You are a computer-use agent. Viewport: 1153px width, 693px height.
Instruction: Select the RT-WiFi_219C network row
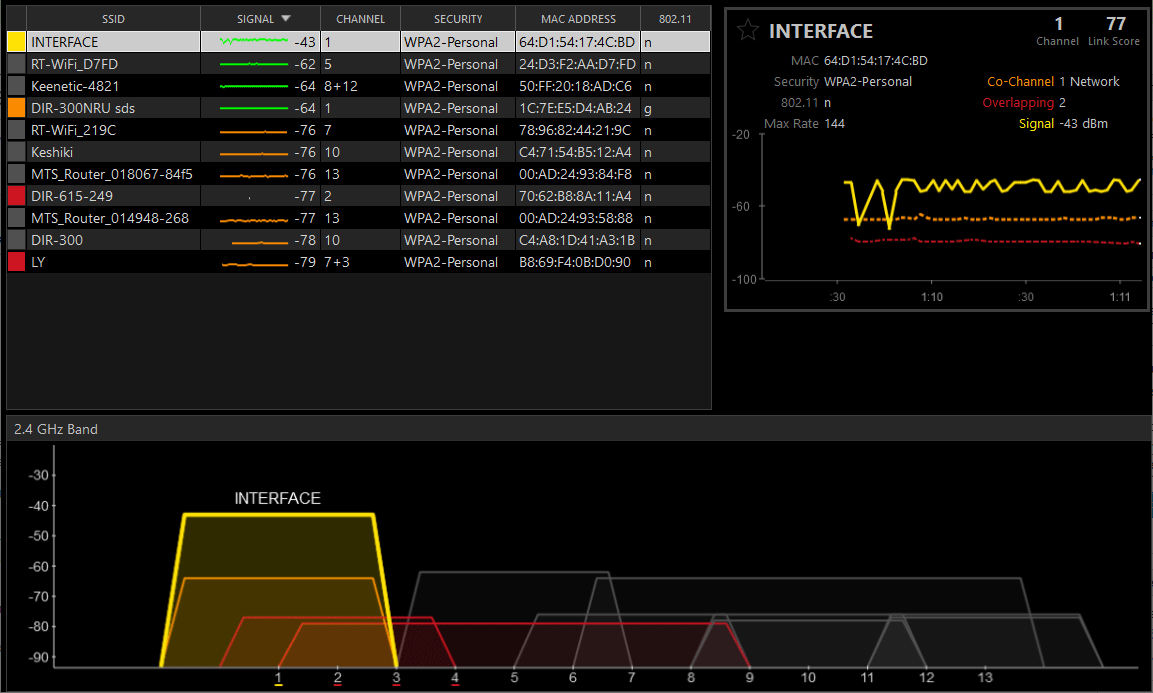[x=74, y=130]
